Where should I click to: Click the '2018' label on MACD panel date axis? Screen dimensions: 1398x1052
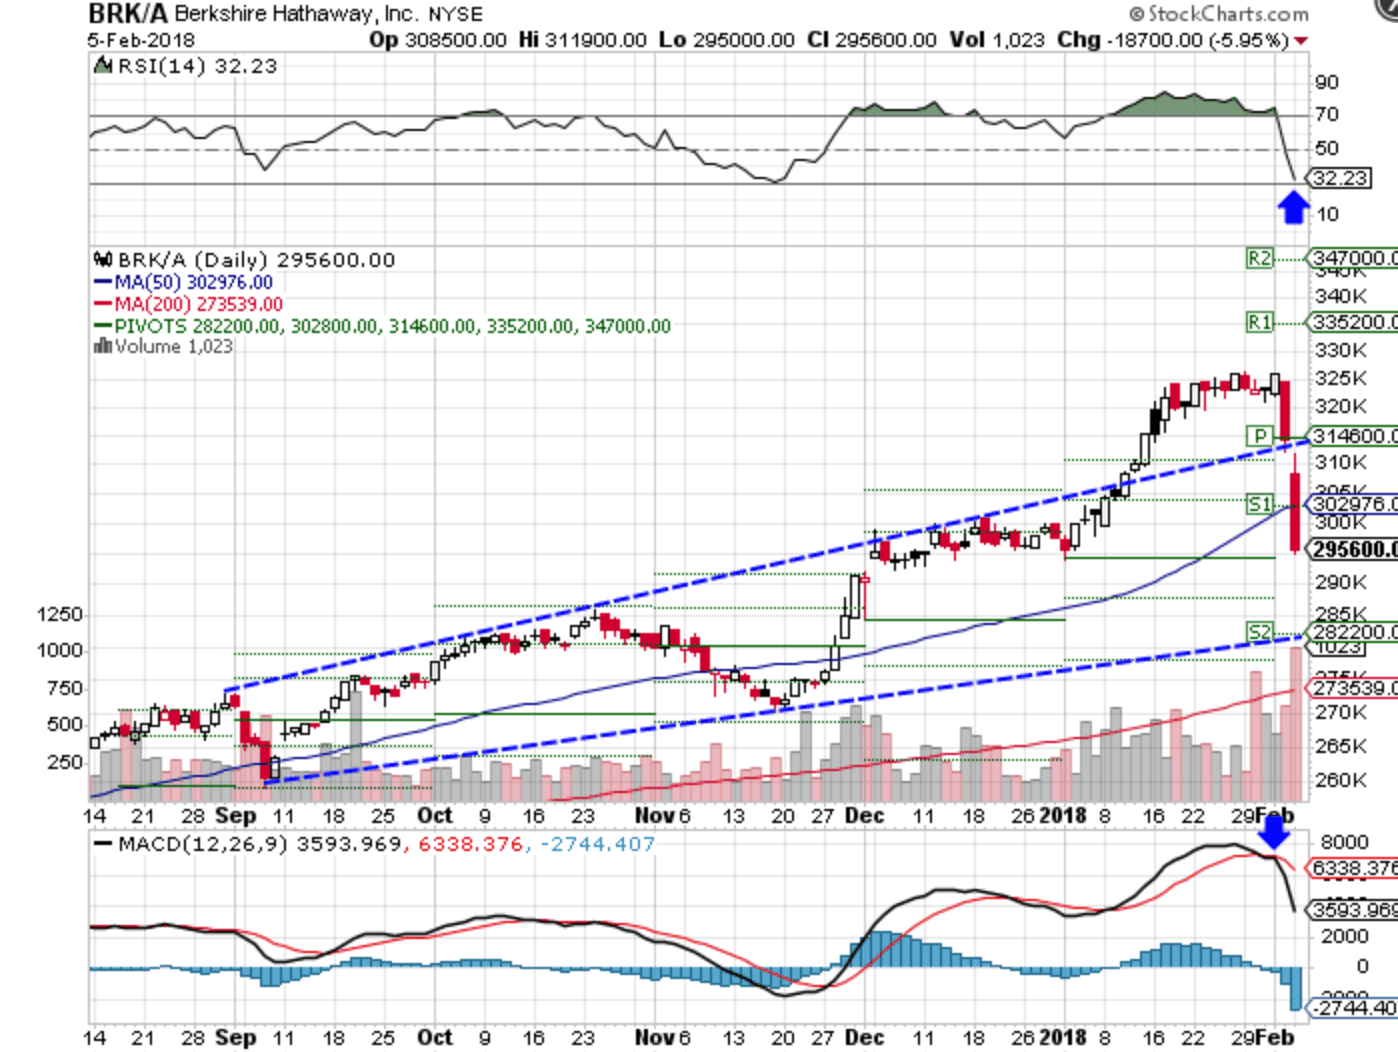click(x=1062, y=1038)
